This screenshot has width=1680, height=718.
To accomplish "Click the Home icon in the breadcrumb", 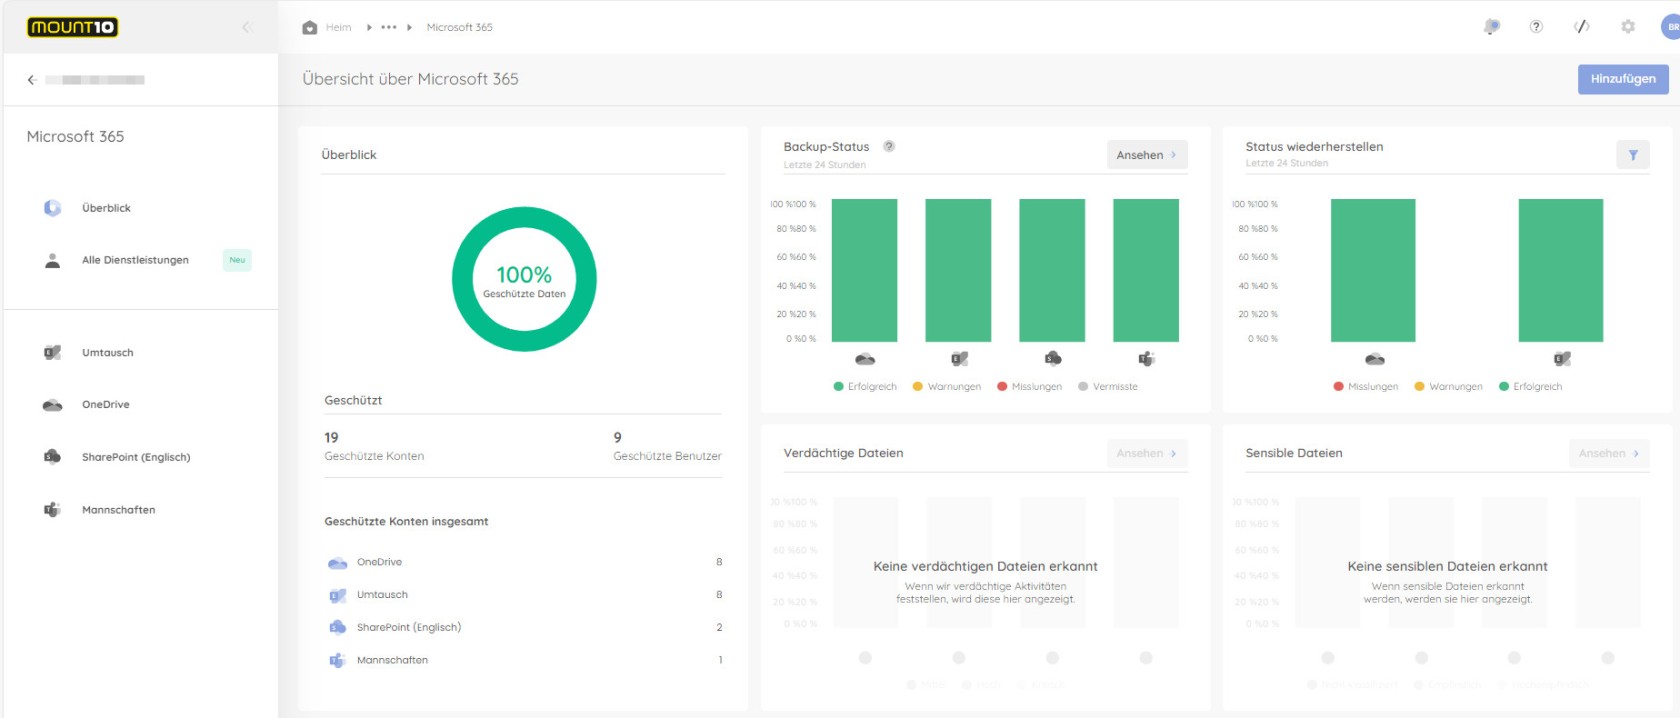I will 310,27.
